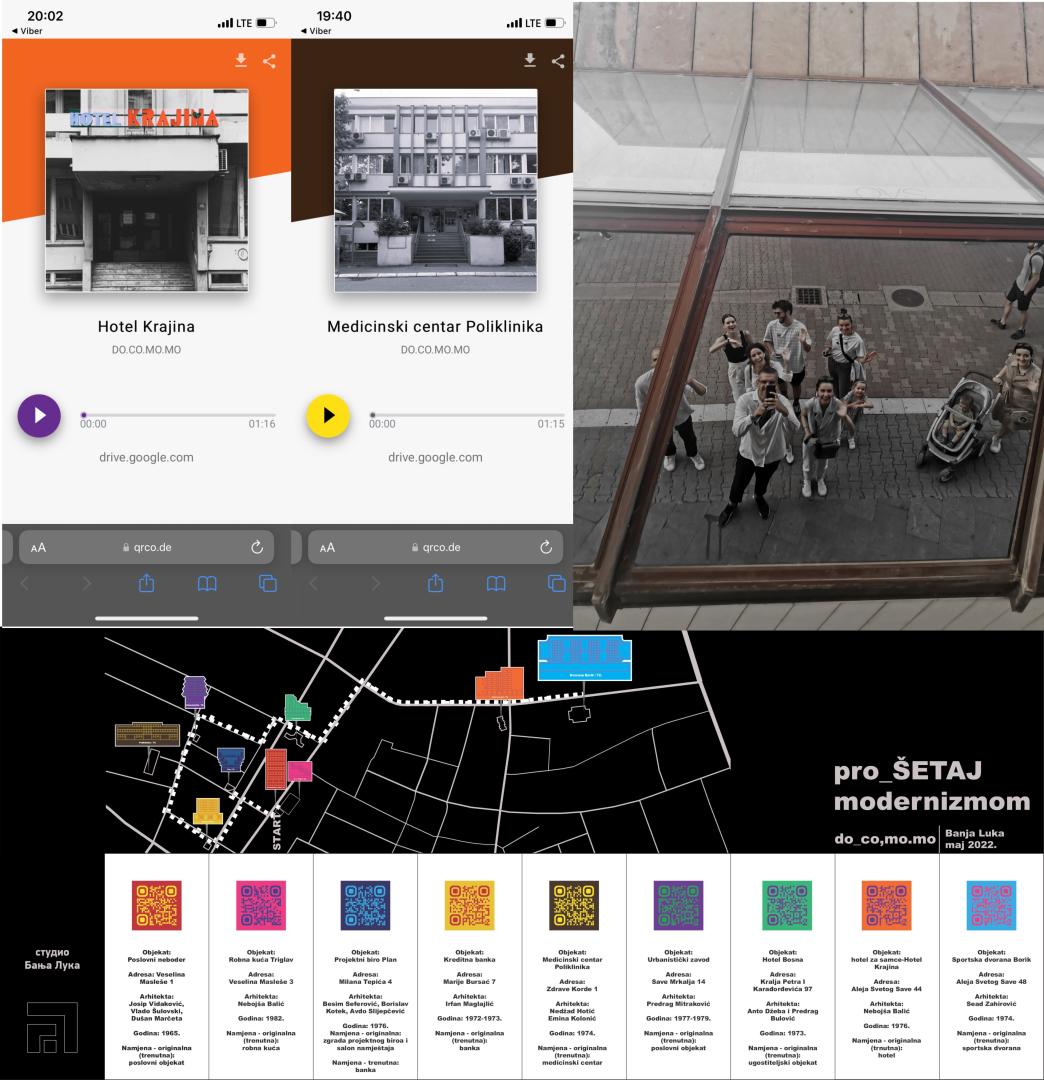Download the Hotel Krajina audio file

(240, 61)
